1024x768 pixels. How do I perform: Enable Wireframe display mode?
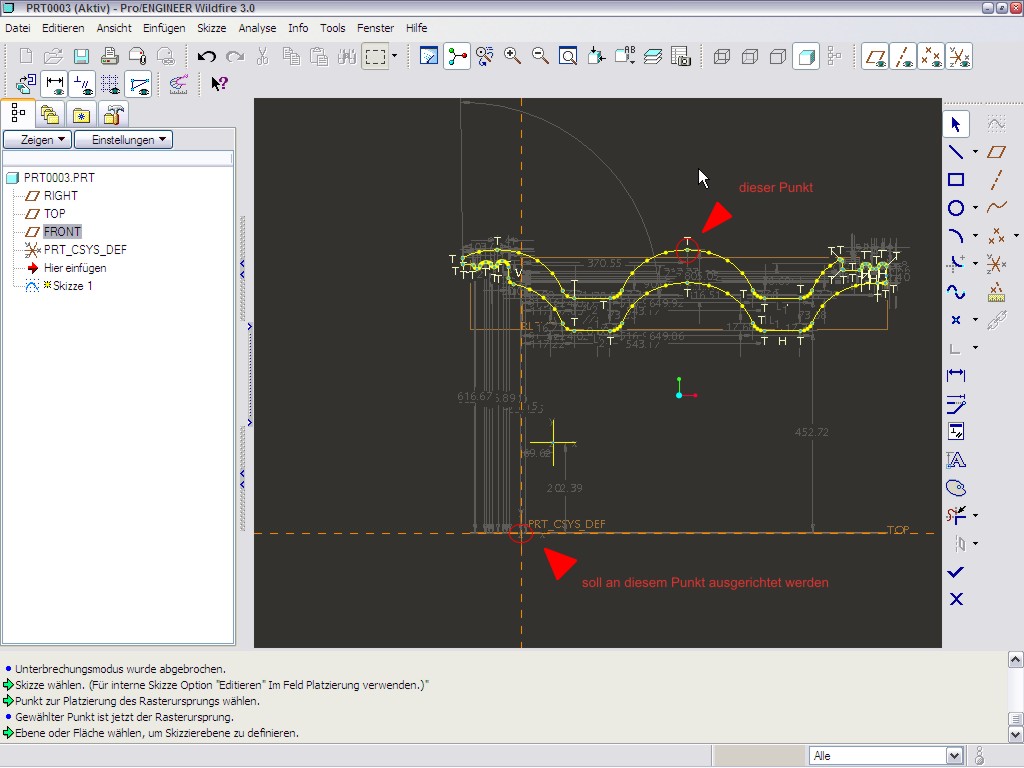click(x=722, y=56)
